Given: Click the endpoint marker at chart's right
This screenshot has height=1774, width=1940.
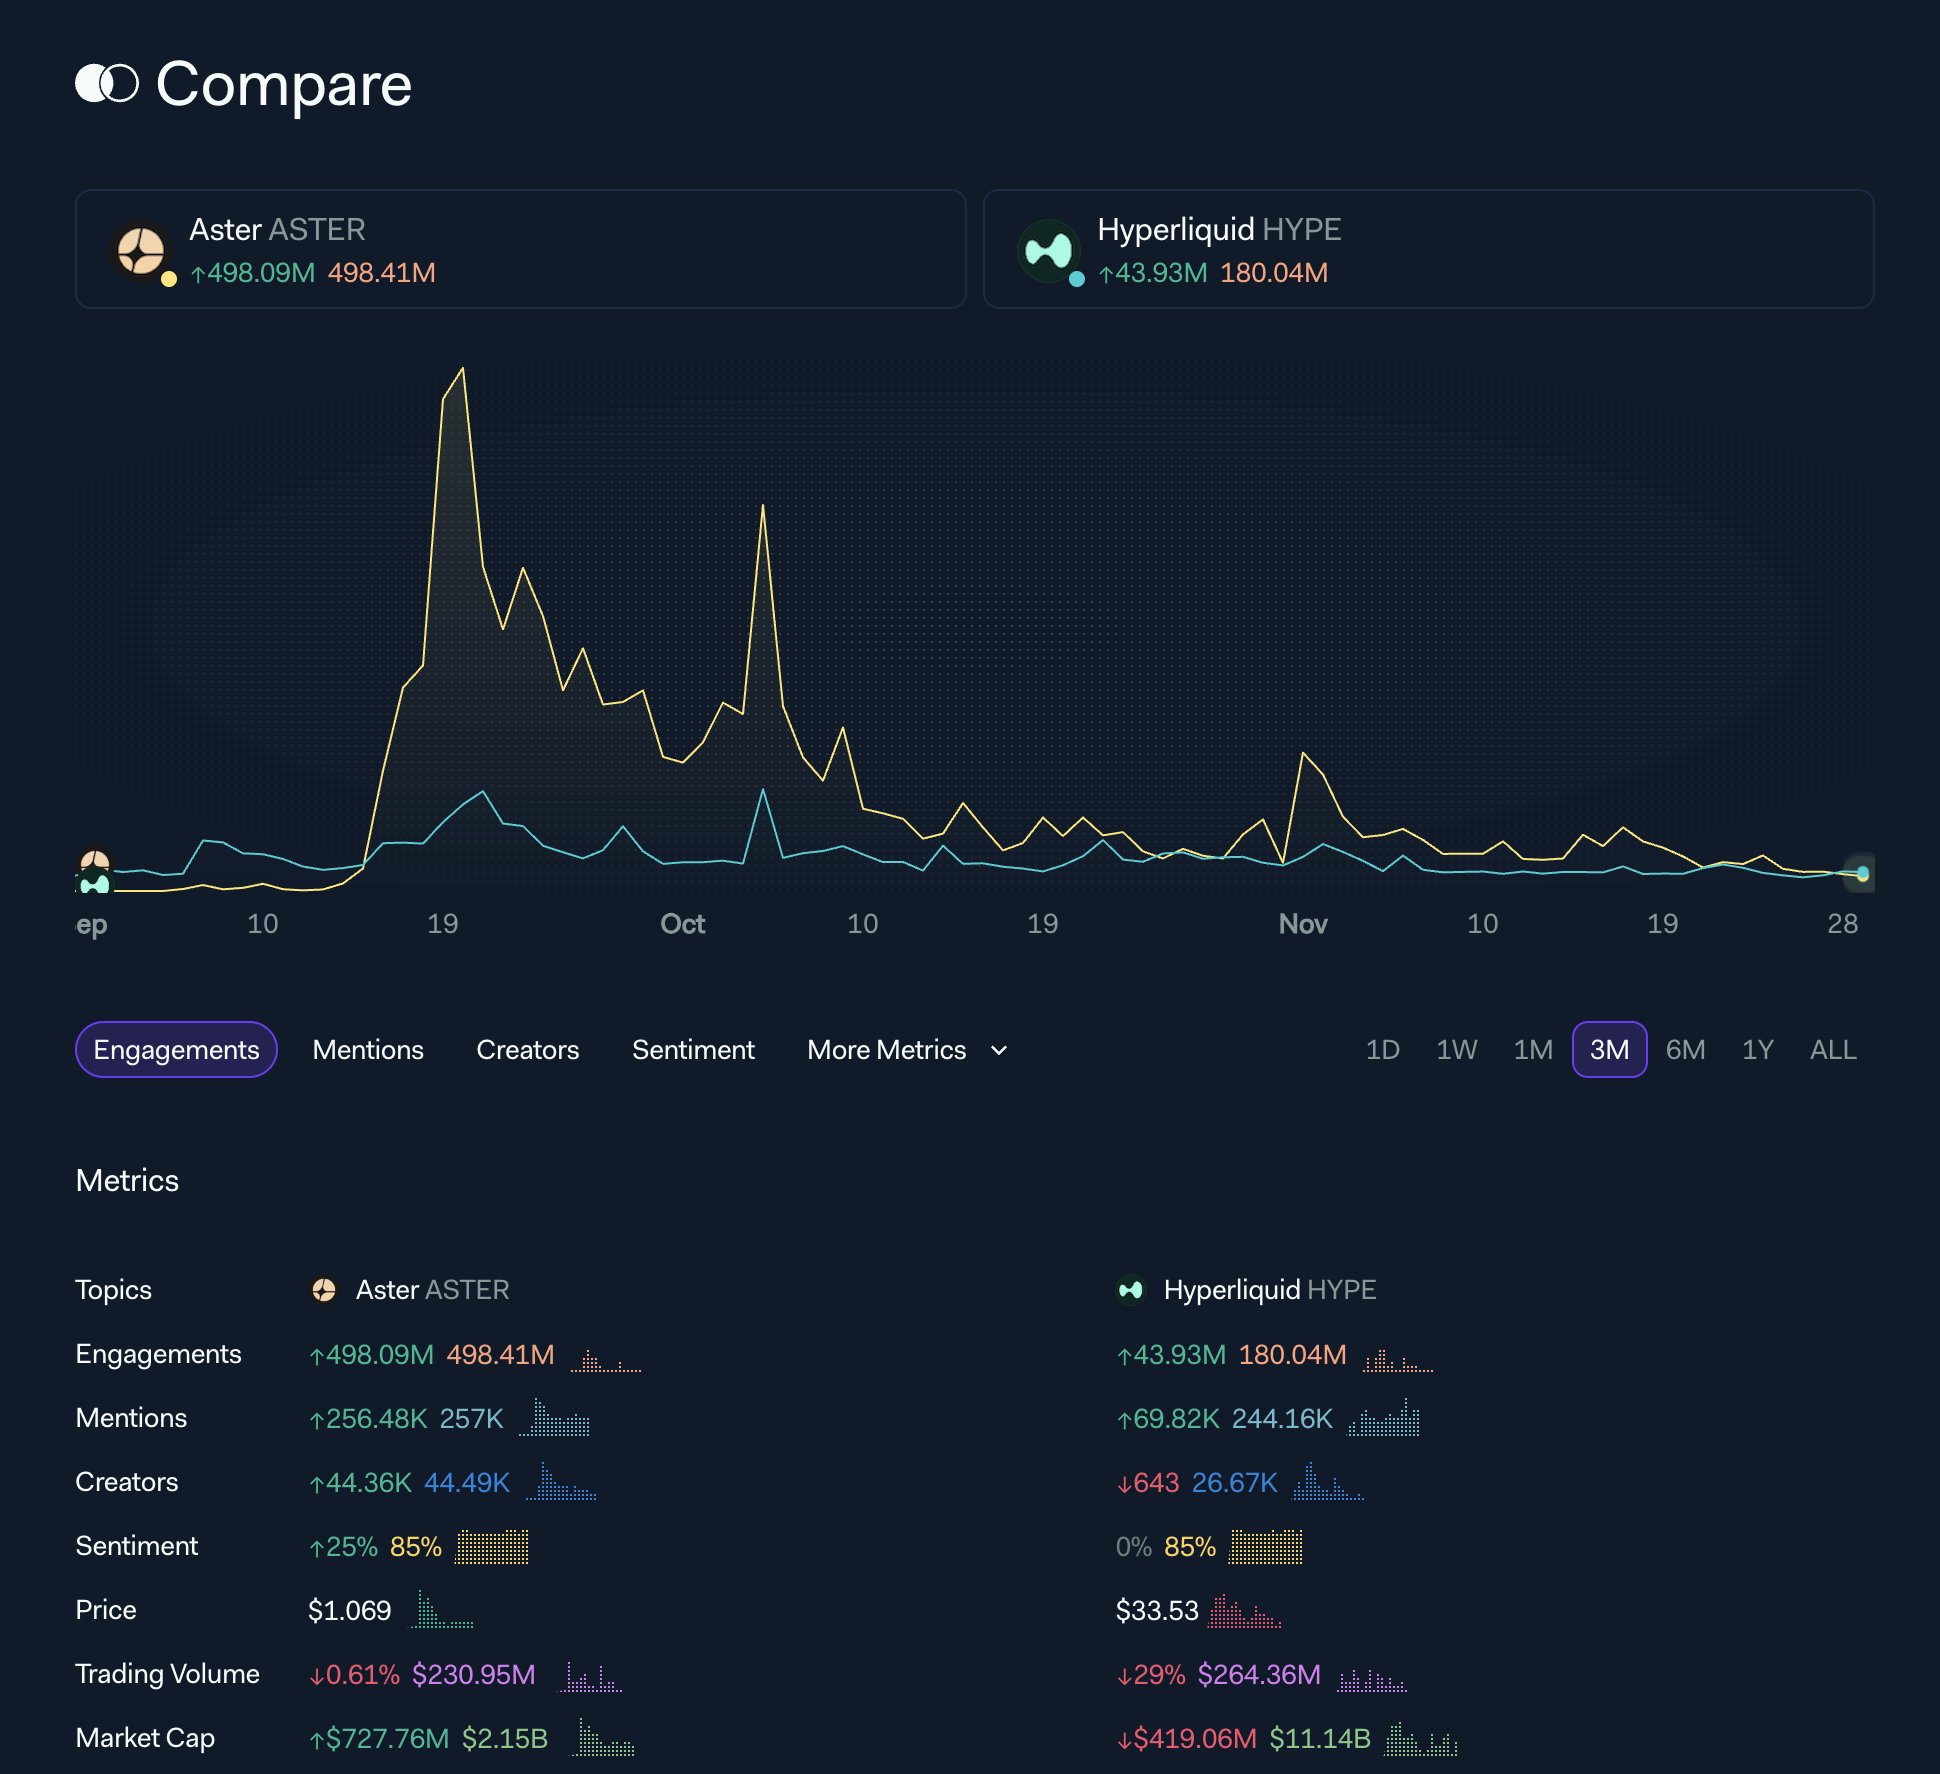Looking at the screenshot, I should 1862,873.
